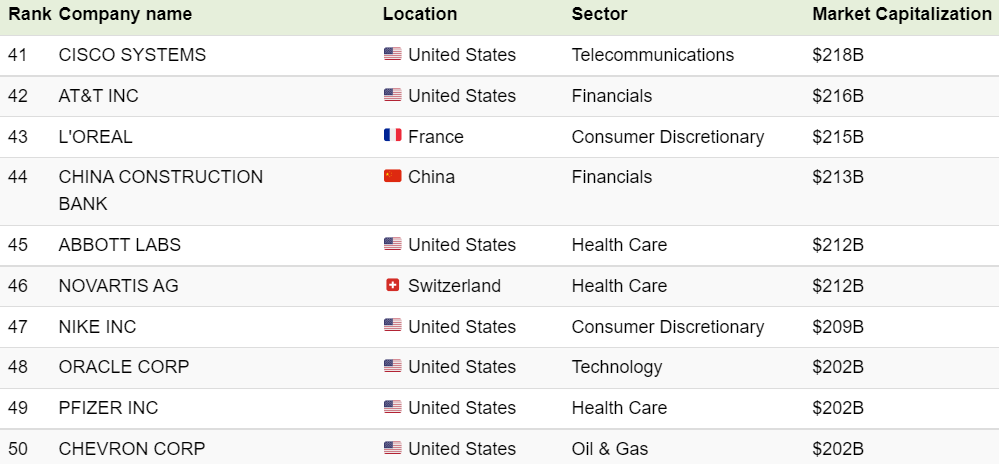Screen dimensions: 999x464
Task: Click the PFIZER INC company name
Action: point(108,408)
